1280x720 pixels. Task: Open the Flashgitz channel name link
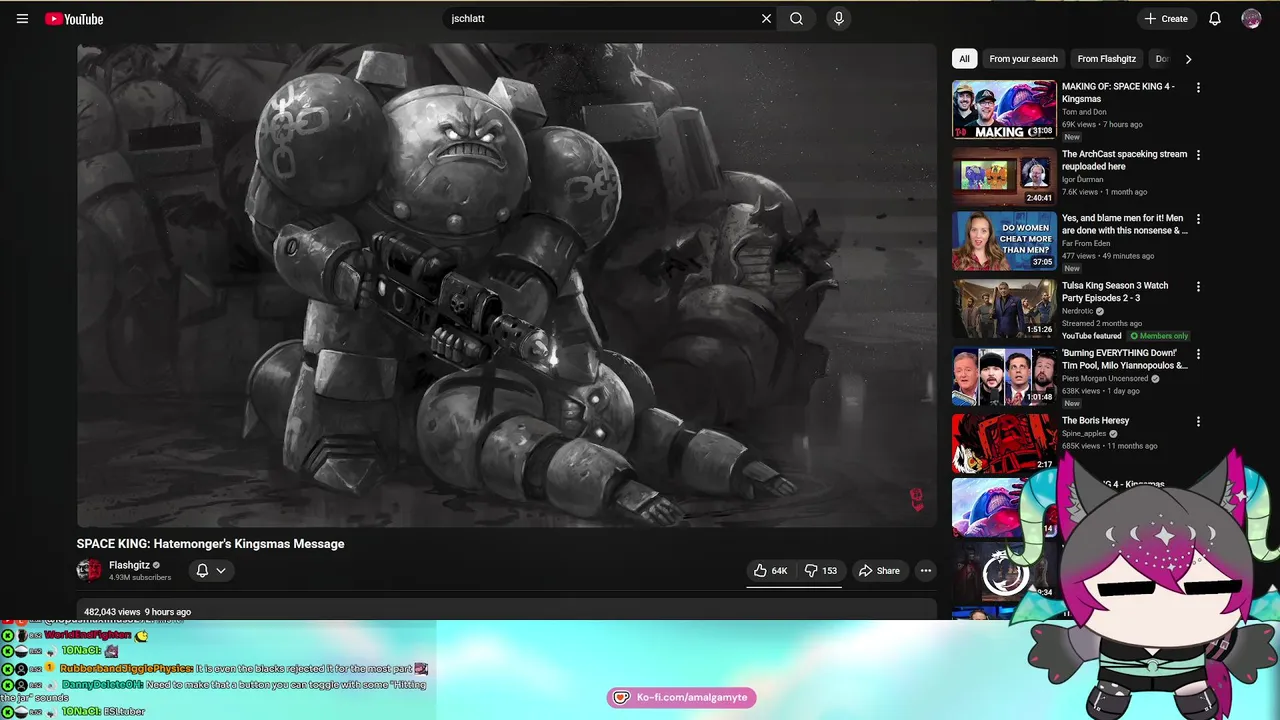[x=129, y=565]
